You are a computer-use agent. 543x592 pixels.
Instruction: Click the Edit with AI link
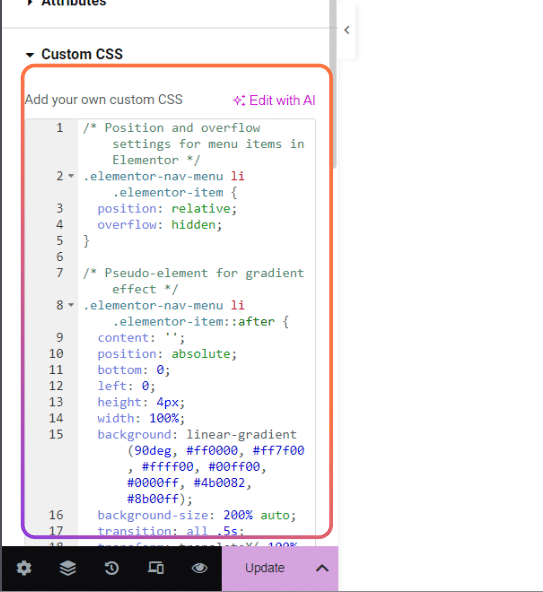pos(282,100)
